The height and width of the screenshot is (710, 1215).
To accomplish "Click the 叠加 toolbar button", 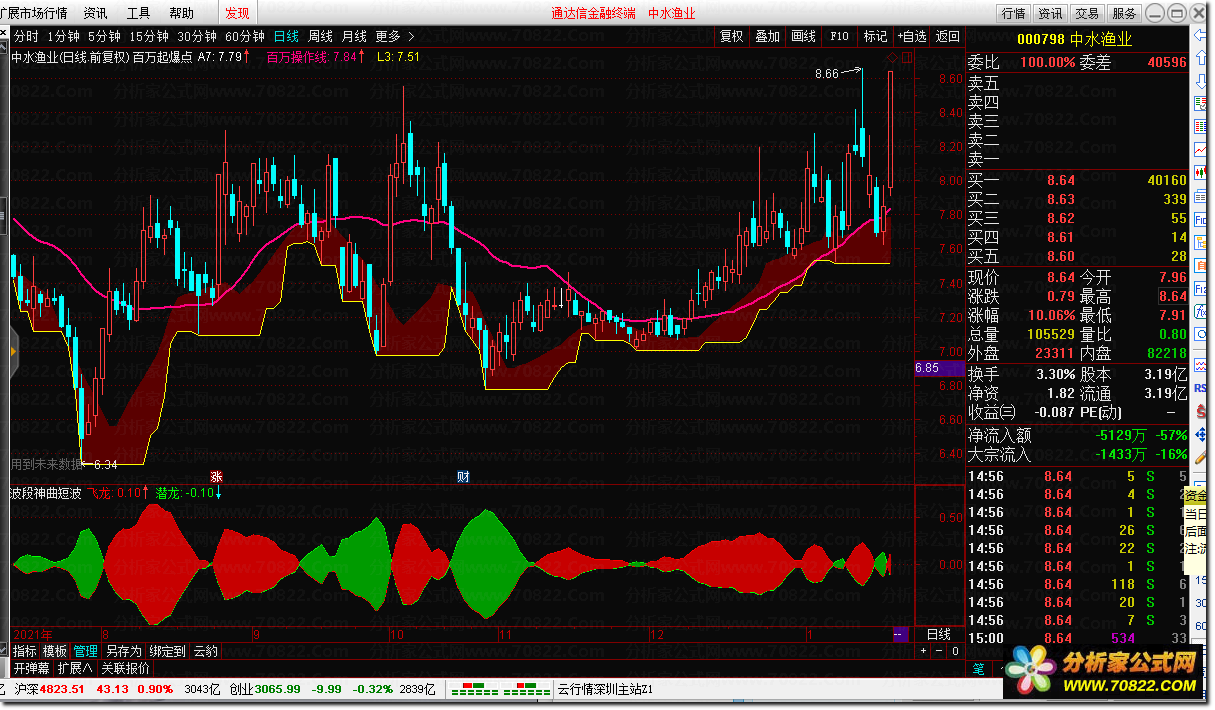I will [x=768, y=36].
